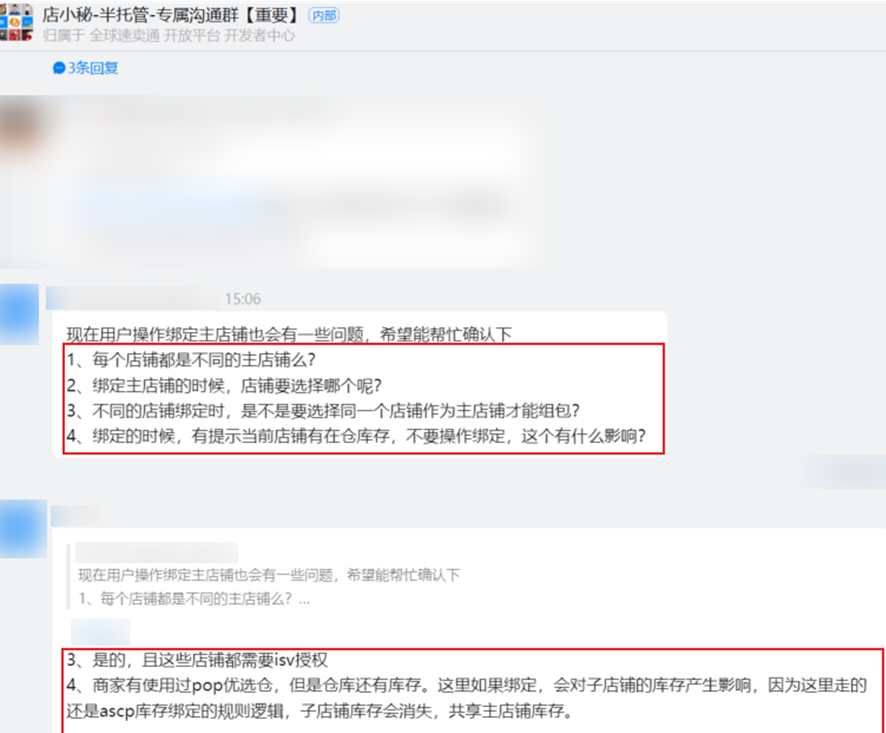Click the group title 店小秘-半托管-专属沟通群
Image resolution: width=886 pixels, height=733 pixels.
click(170, 15)
